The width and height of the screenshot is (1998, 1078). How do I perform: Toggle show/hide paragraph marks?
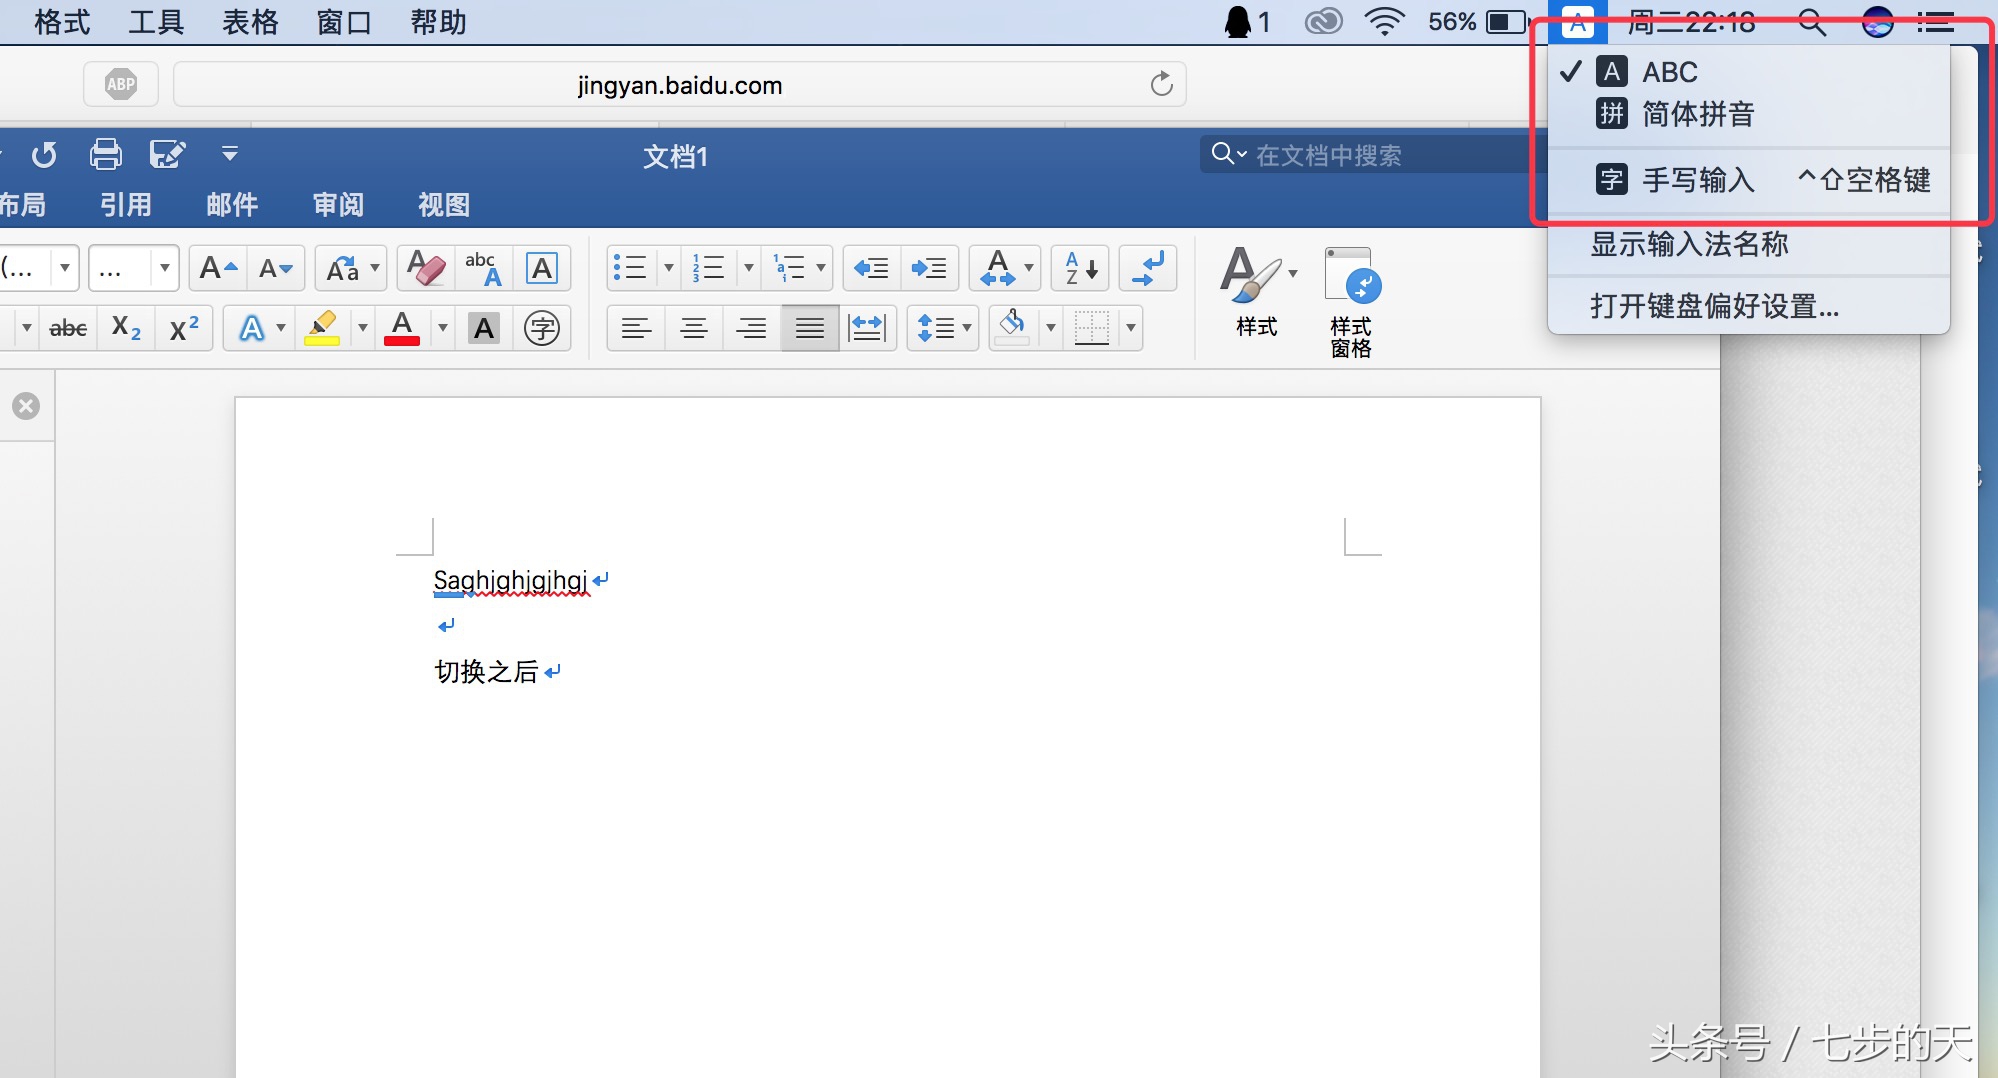[1148, 268]
